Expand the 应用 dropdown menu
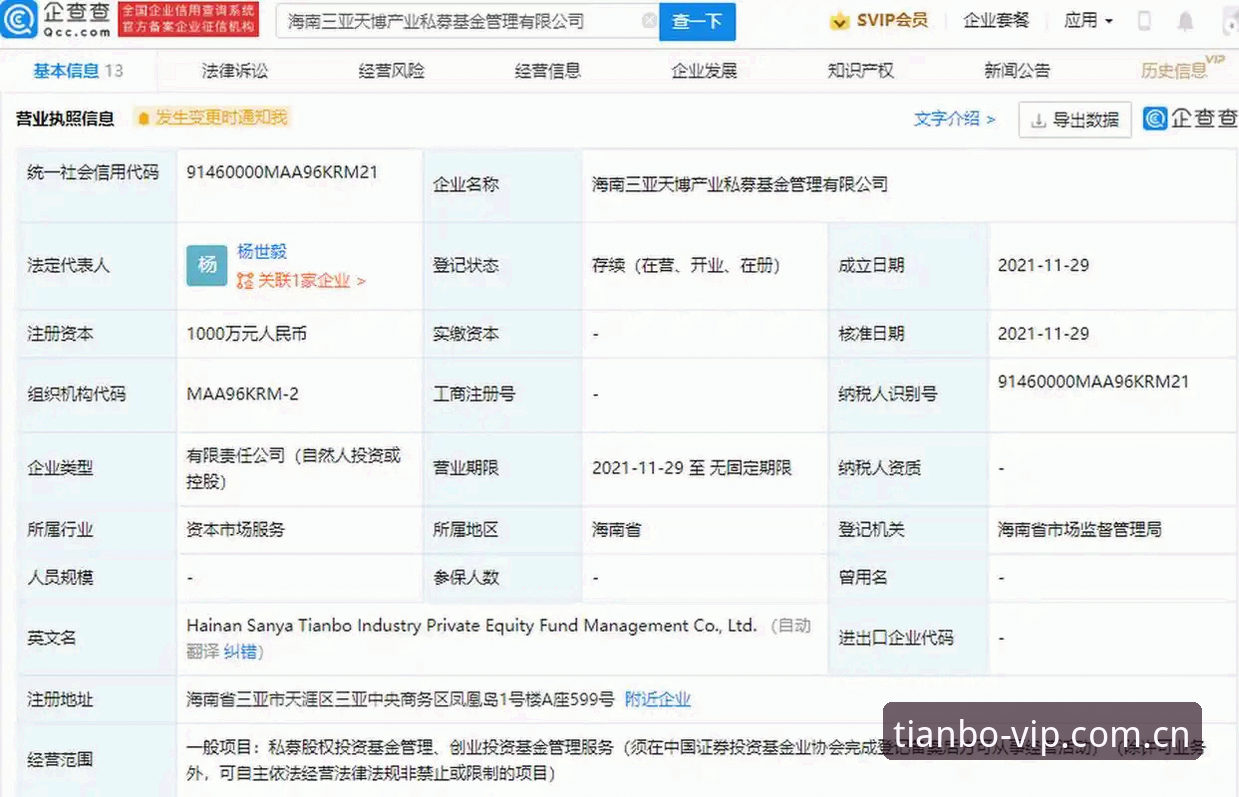This screenshot has height=797, width=1239. click(x=1088, y=20)
